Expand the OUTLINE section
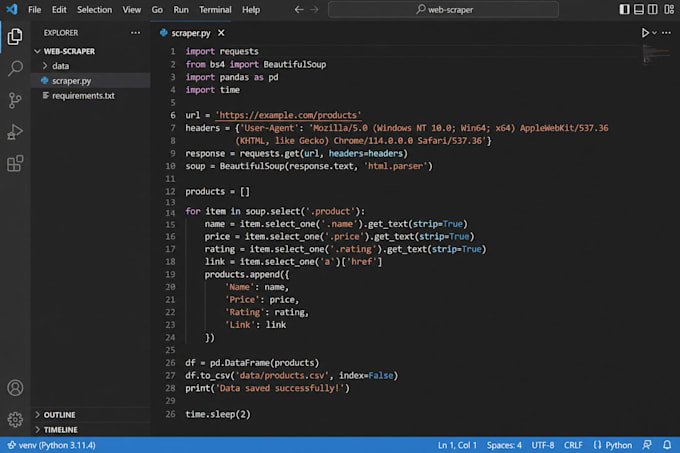This screenshot has width=680, height=453. pyautogui.click(x=59, y=415)
